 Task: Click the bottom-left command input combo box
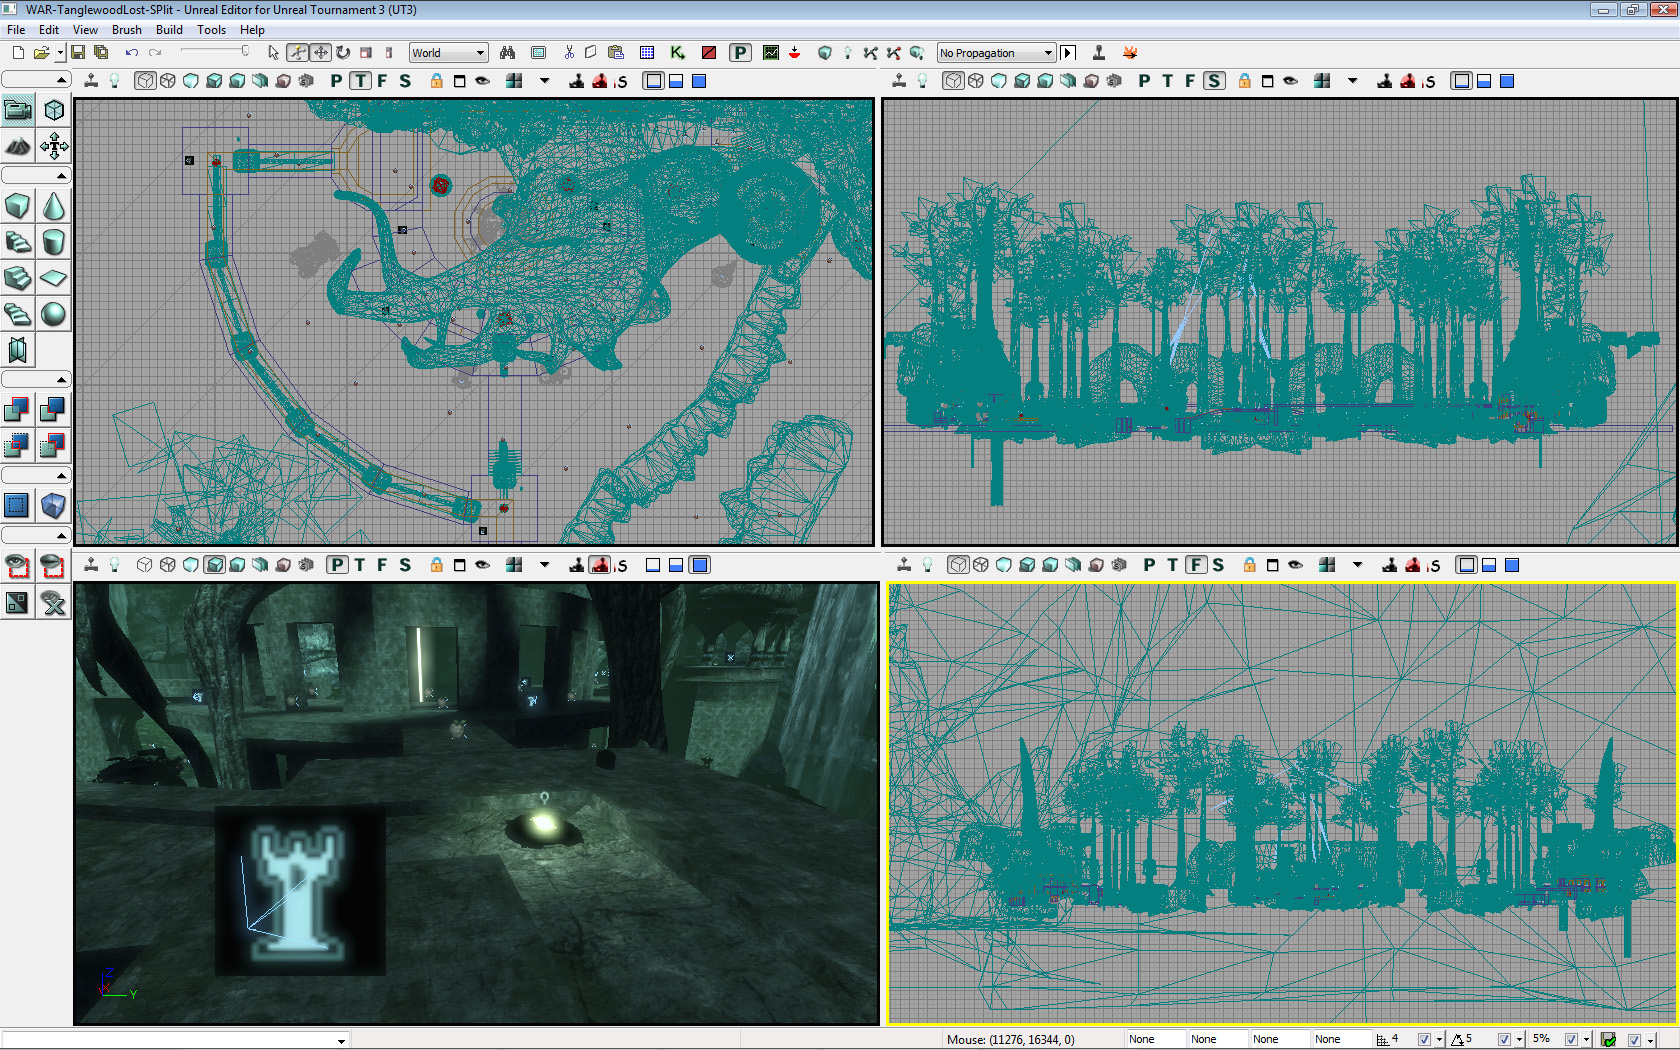[175, 1040]
